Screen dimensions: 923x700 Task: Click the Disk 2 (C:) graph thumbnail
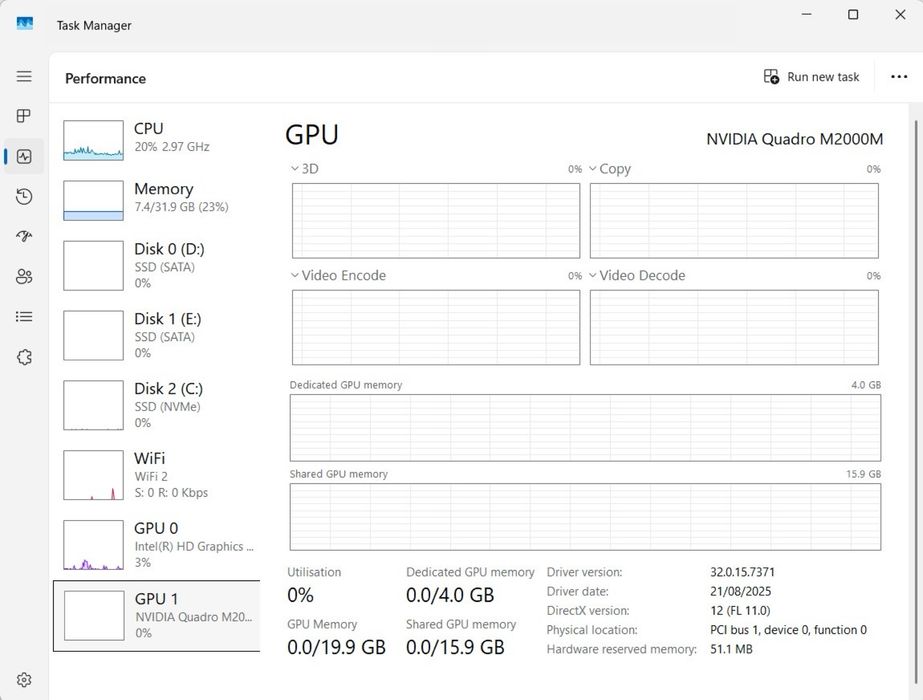(x=93, y=405)
